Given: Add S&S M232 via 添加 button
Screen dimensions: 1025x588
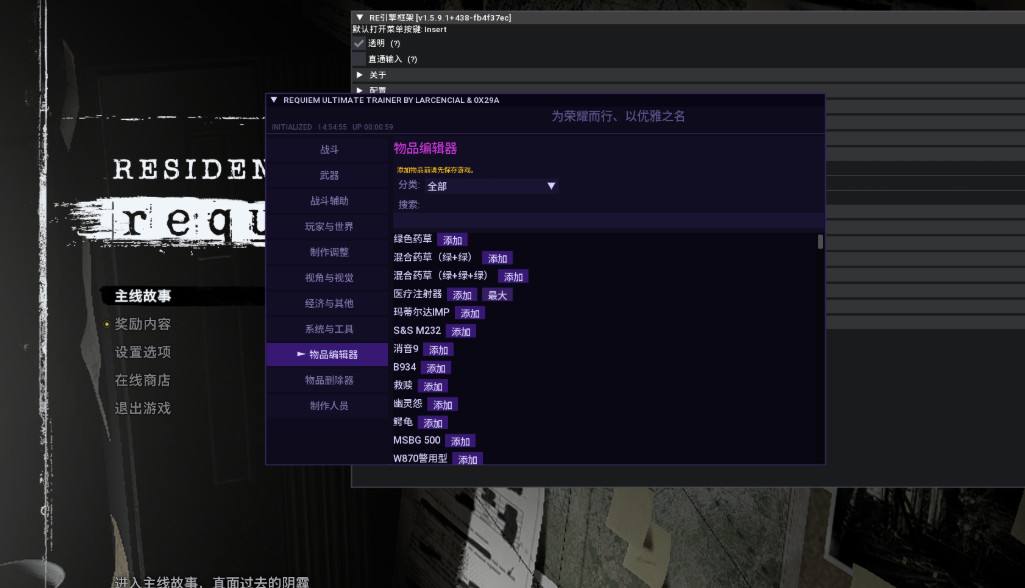Looking at the screenshot, I should [461, 332].
